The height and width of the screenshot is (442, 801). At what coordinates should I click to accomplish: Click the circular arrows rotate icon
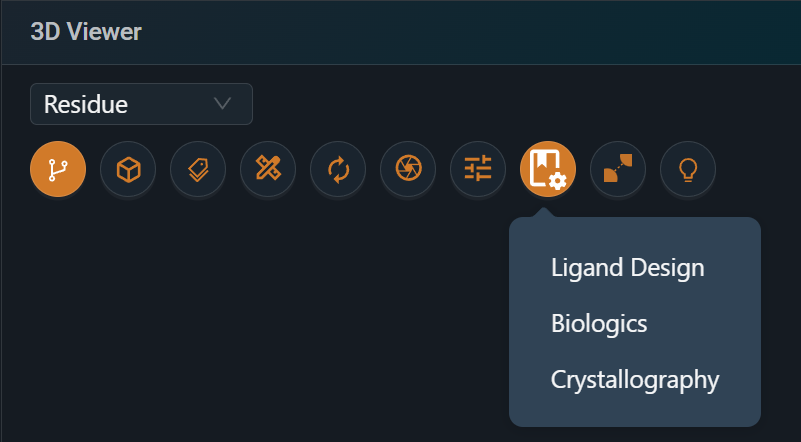338,169
